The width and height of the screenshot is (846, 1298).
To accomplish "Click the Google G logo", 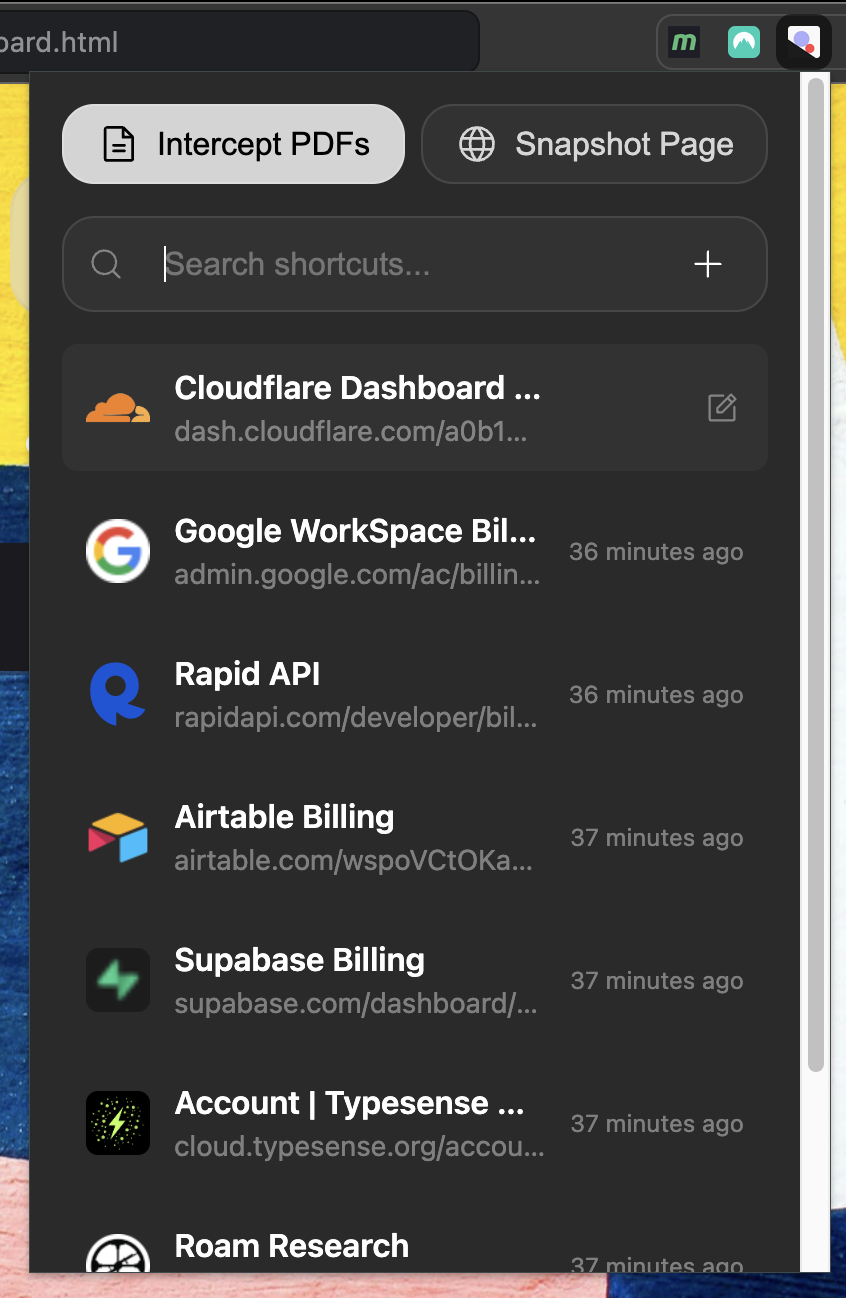I will coord(118,551).
